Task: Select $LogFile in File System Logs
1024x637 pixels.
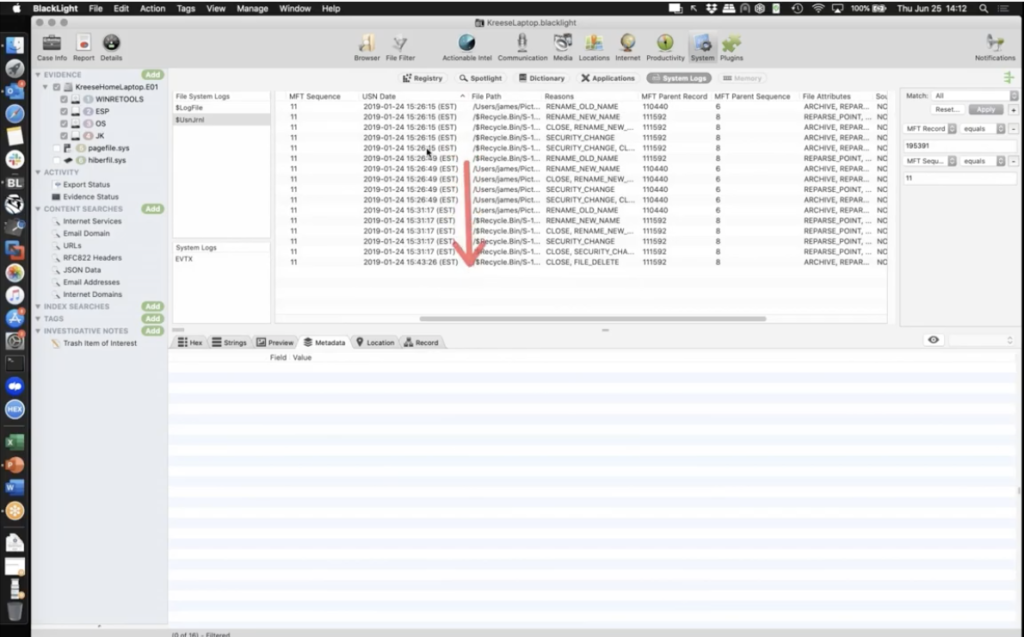Action: click(221, 108)
